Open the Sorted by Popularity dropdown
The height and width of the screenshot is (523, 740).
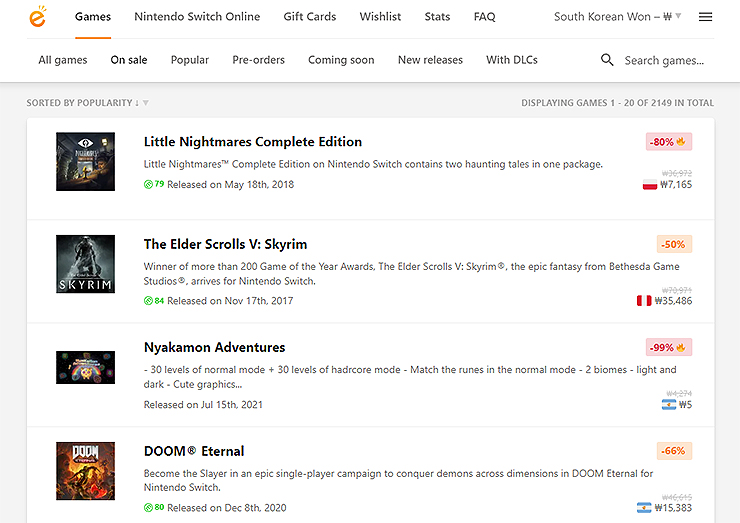coord(87,103)
